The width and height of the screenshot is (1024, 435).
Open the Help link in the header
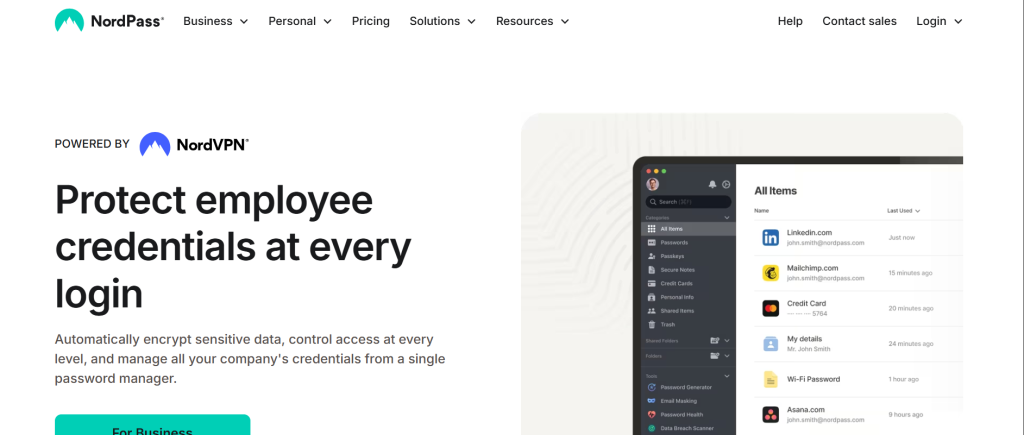point(790,21)
